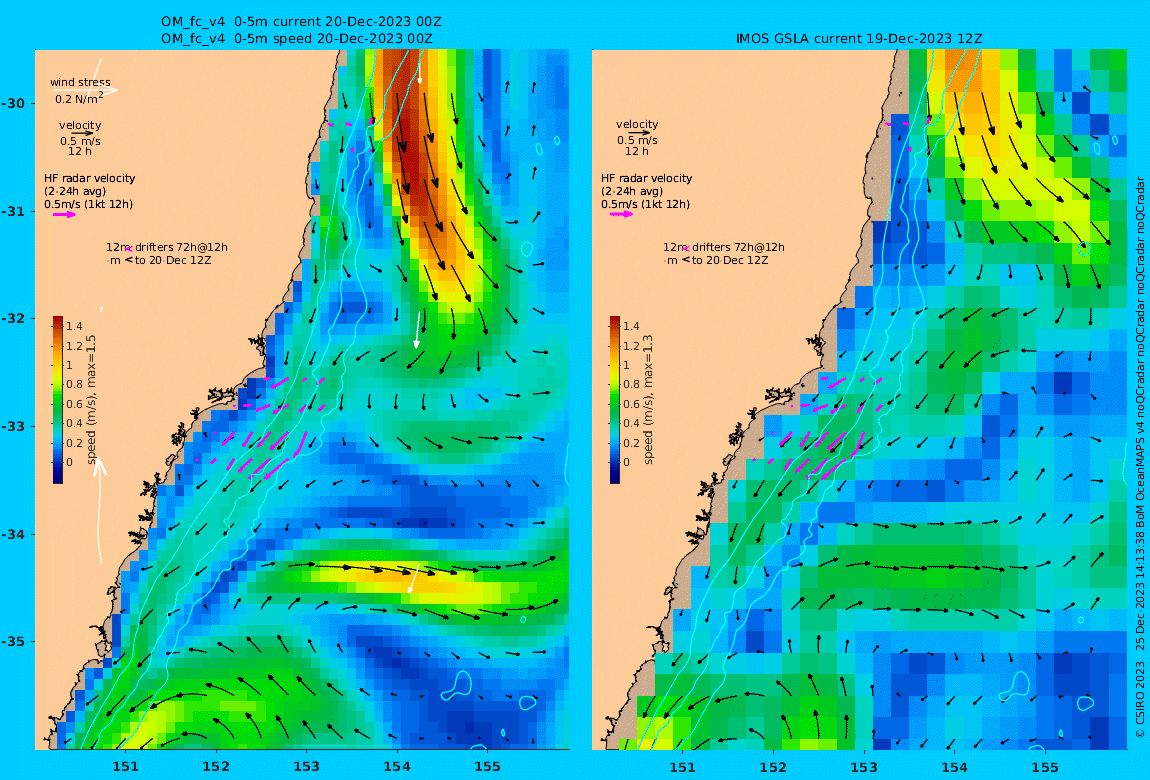Viewport: 1150px width, 780px height.
Task: Click the 0.8 tick on OM_fc_v4 colorbar
Action: point(74,384)
